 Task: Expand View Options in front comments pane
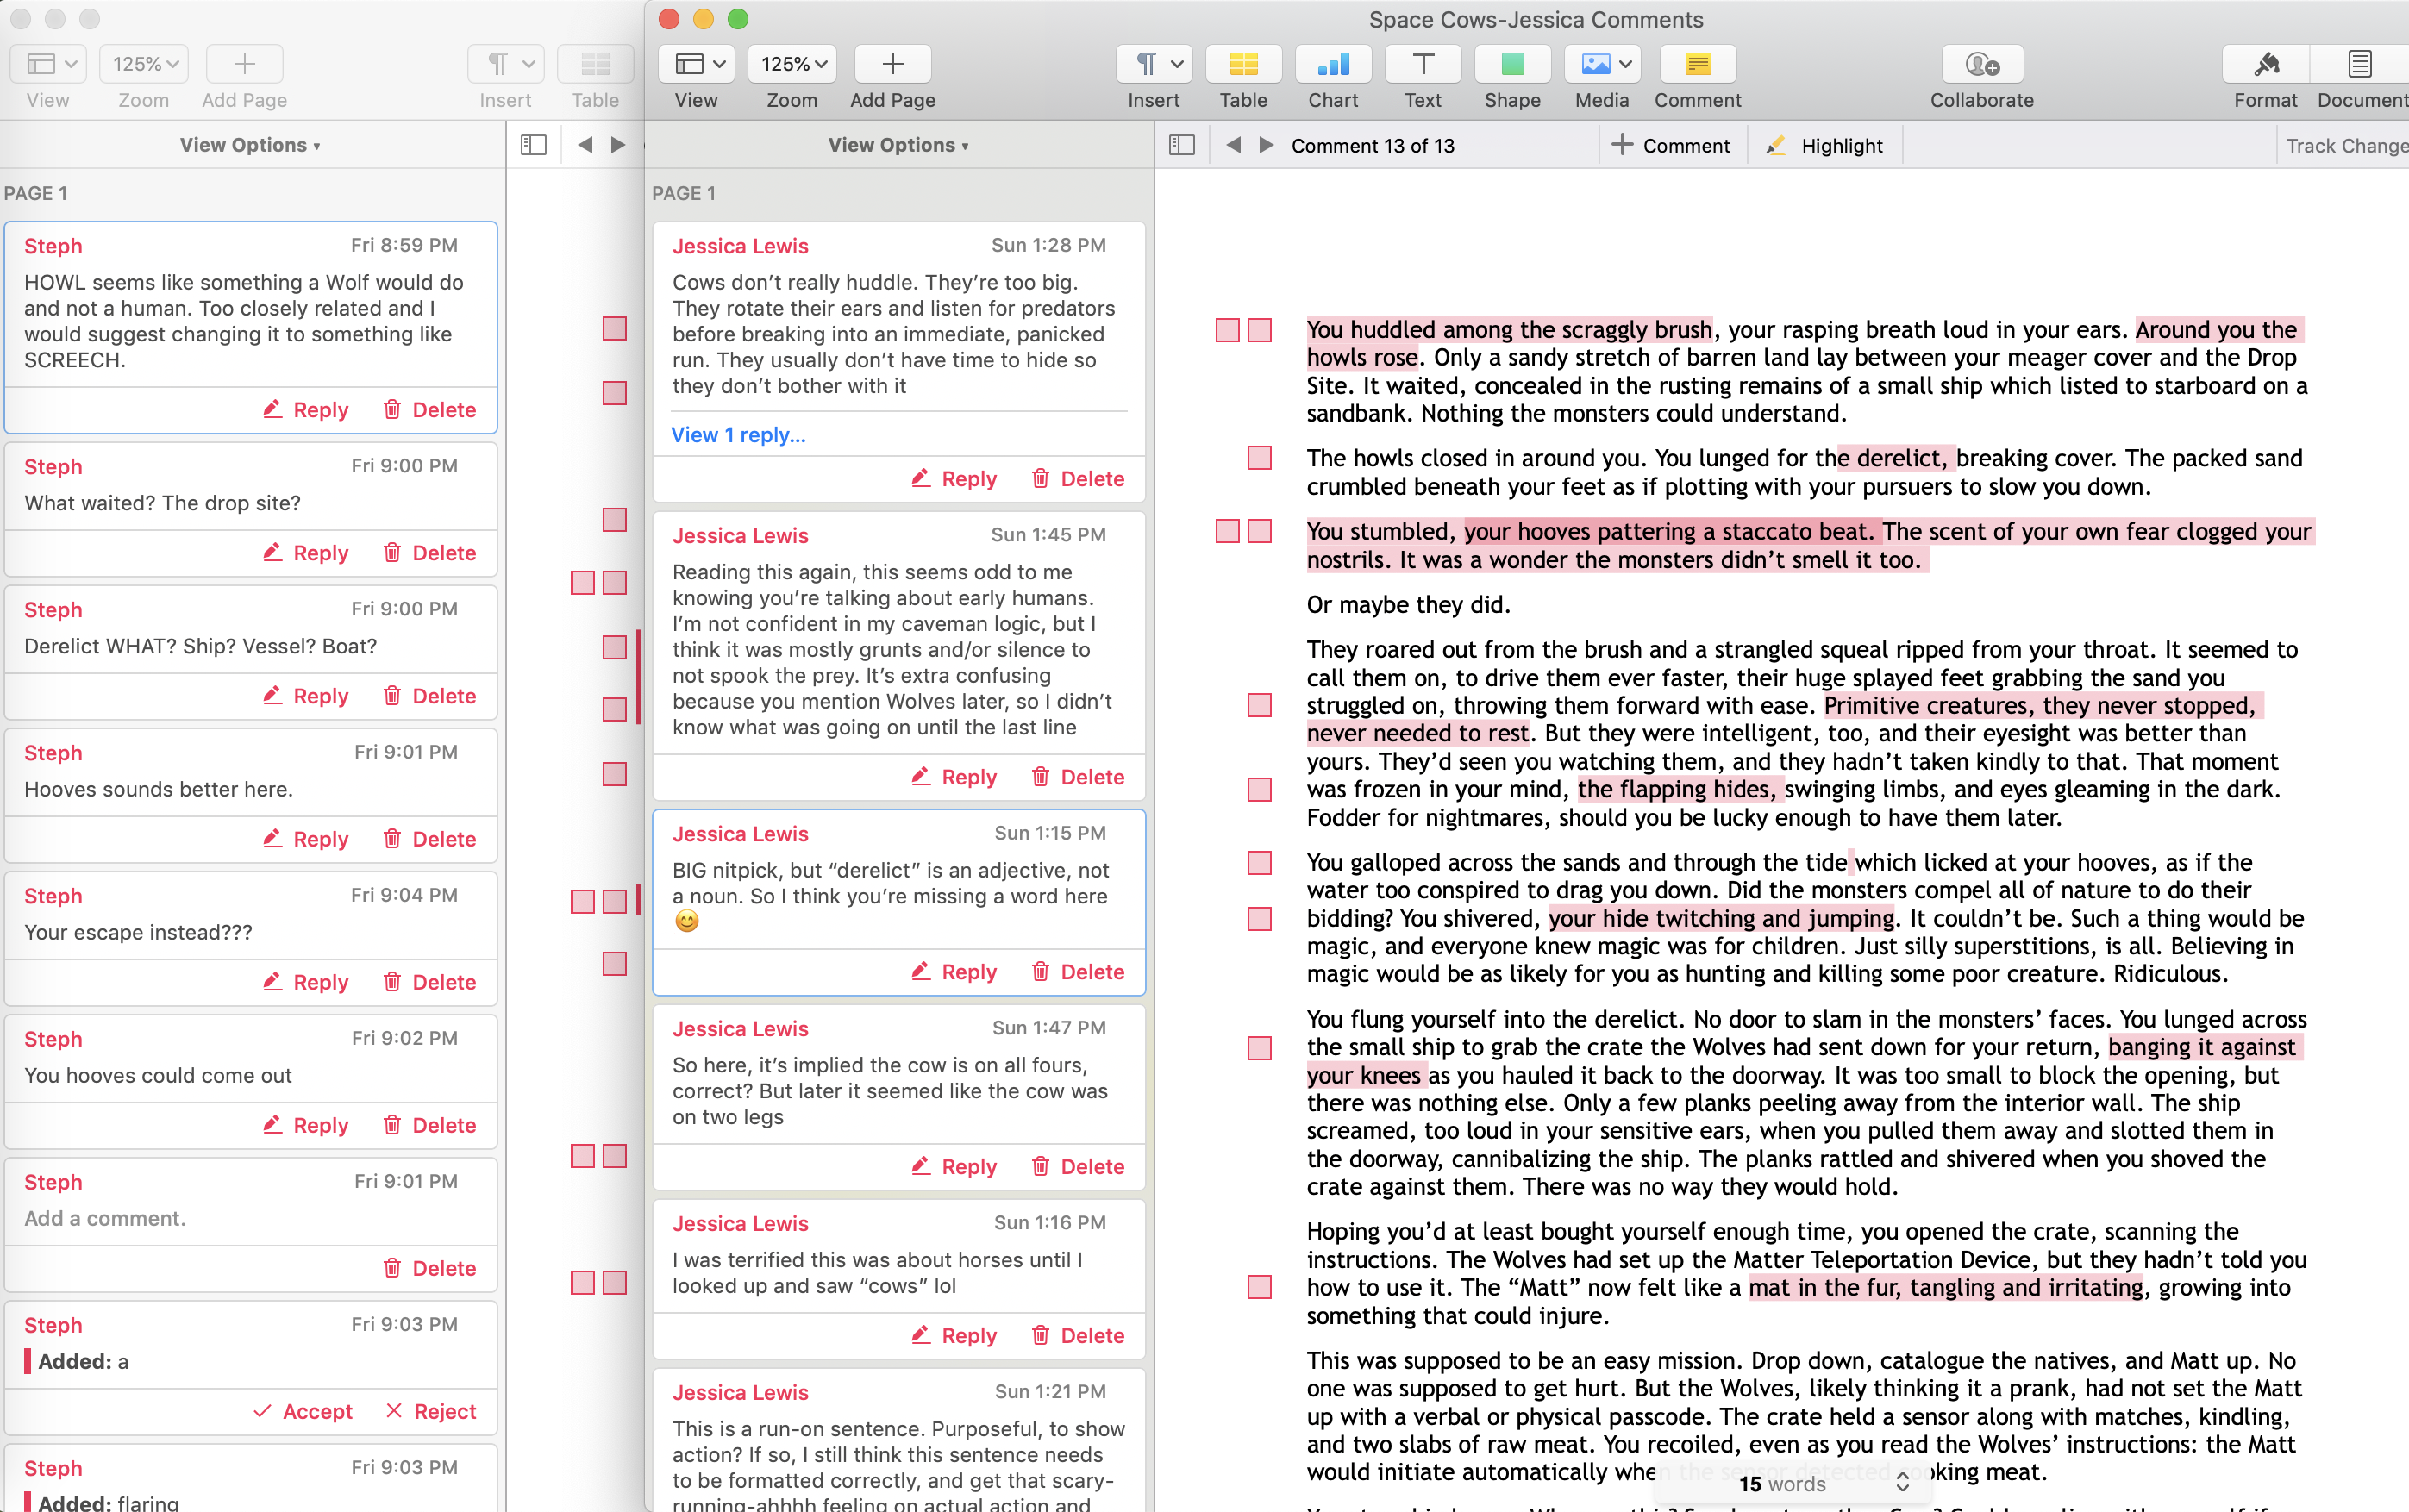tap(898, 145)
